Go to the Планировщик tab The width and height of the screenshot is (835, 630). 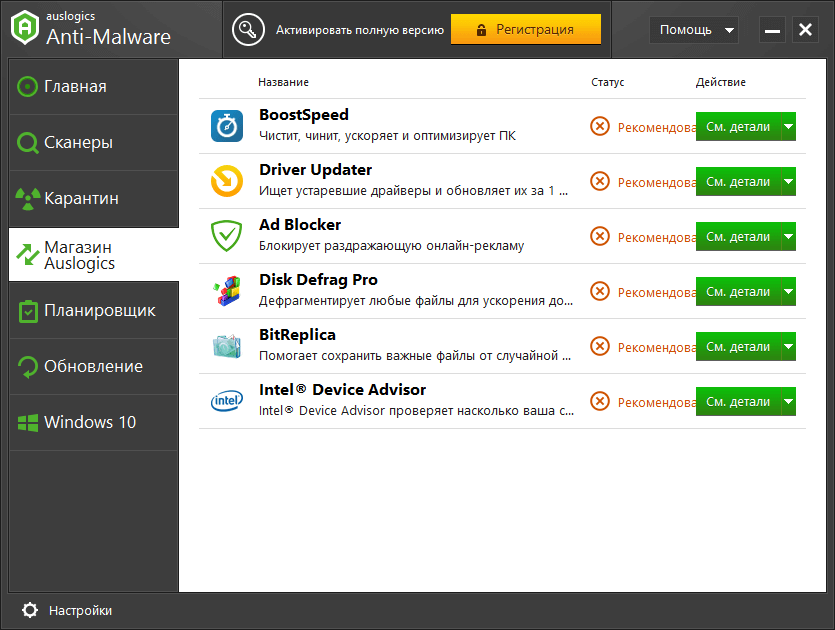[99, 310]
